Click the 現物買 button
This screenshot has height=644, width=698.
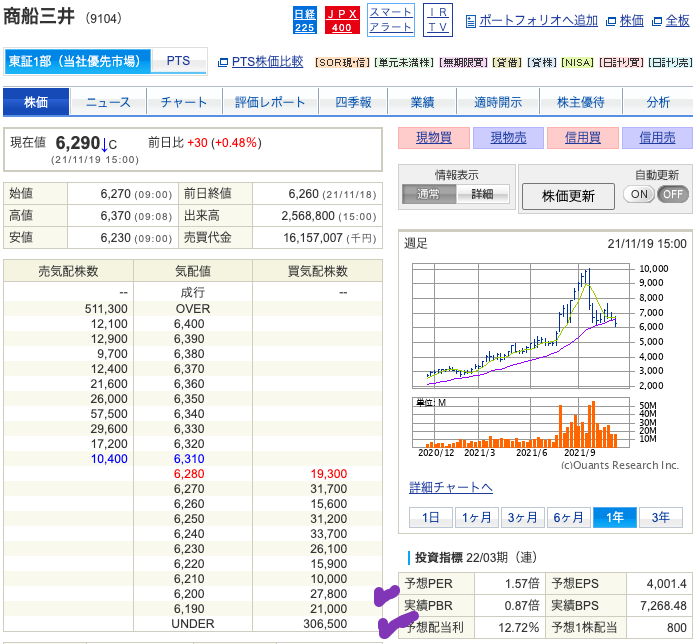[x=434, y=138]
